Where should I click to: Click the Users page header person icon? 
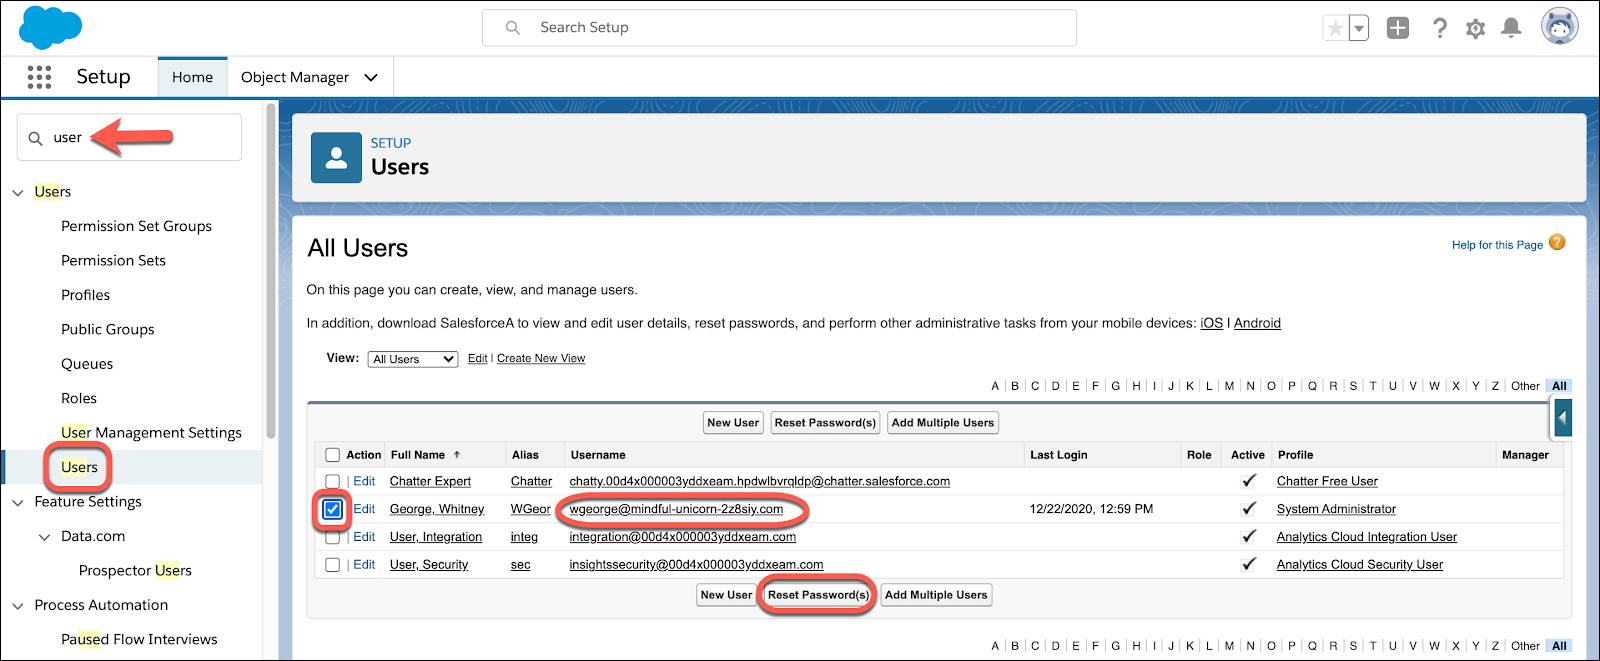(336, 158)
